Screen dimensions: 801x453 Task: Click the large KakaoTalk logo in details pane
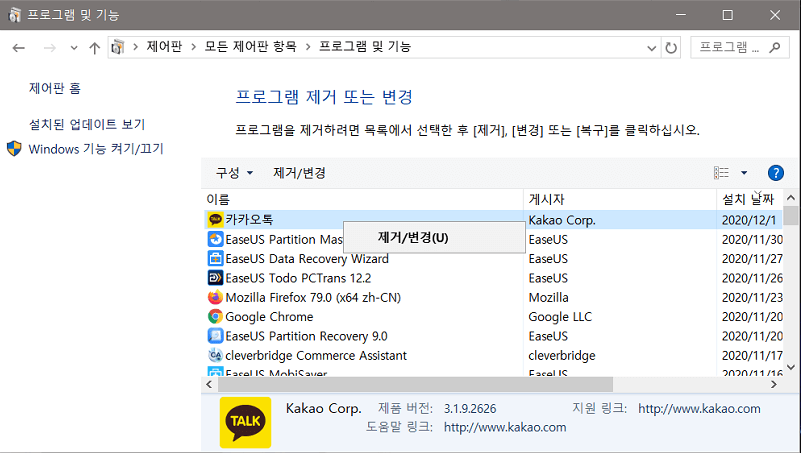coord(245,422)
